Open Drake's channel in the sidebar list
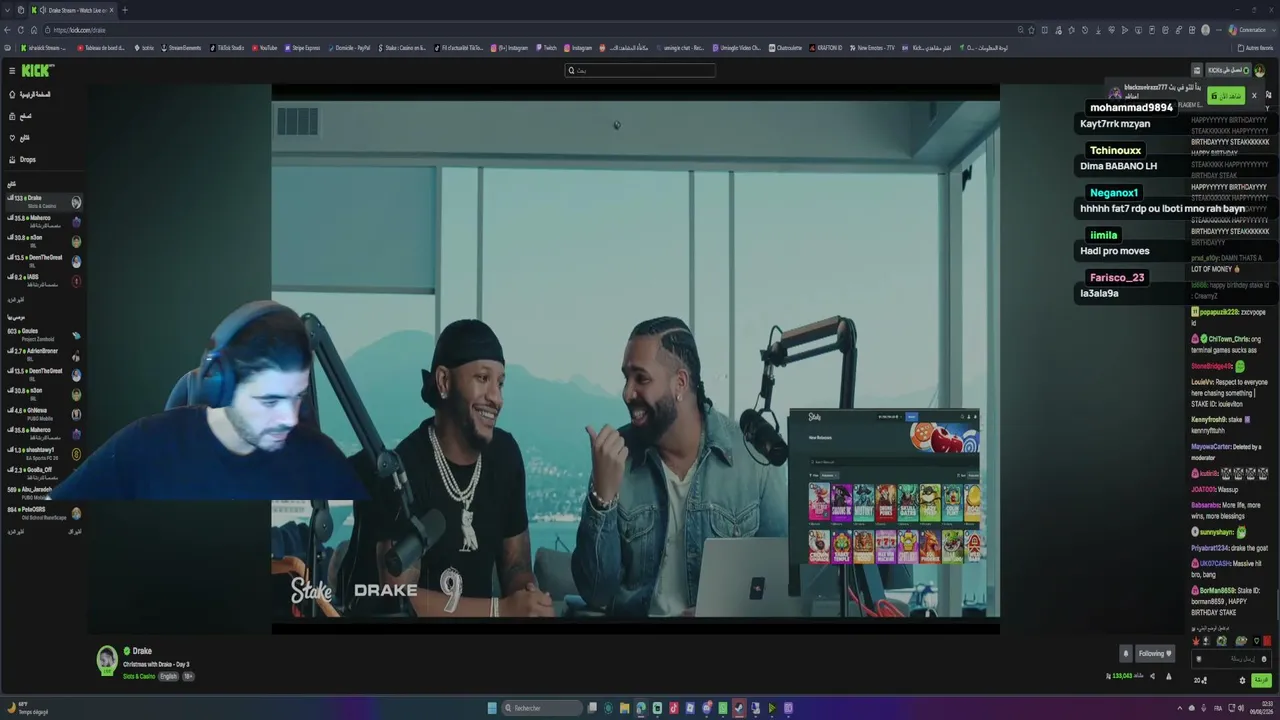This screenshot has width=1280, height=720. pos(44,201)
